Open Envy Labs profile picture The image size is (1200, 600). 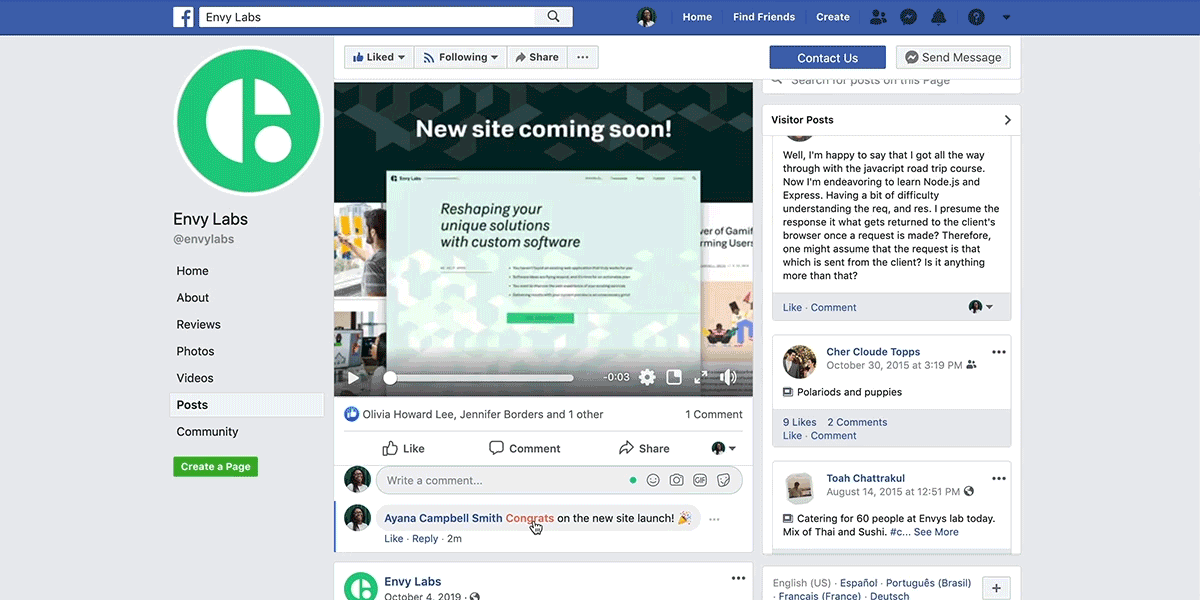[x=249, y=121]
